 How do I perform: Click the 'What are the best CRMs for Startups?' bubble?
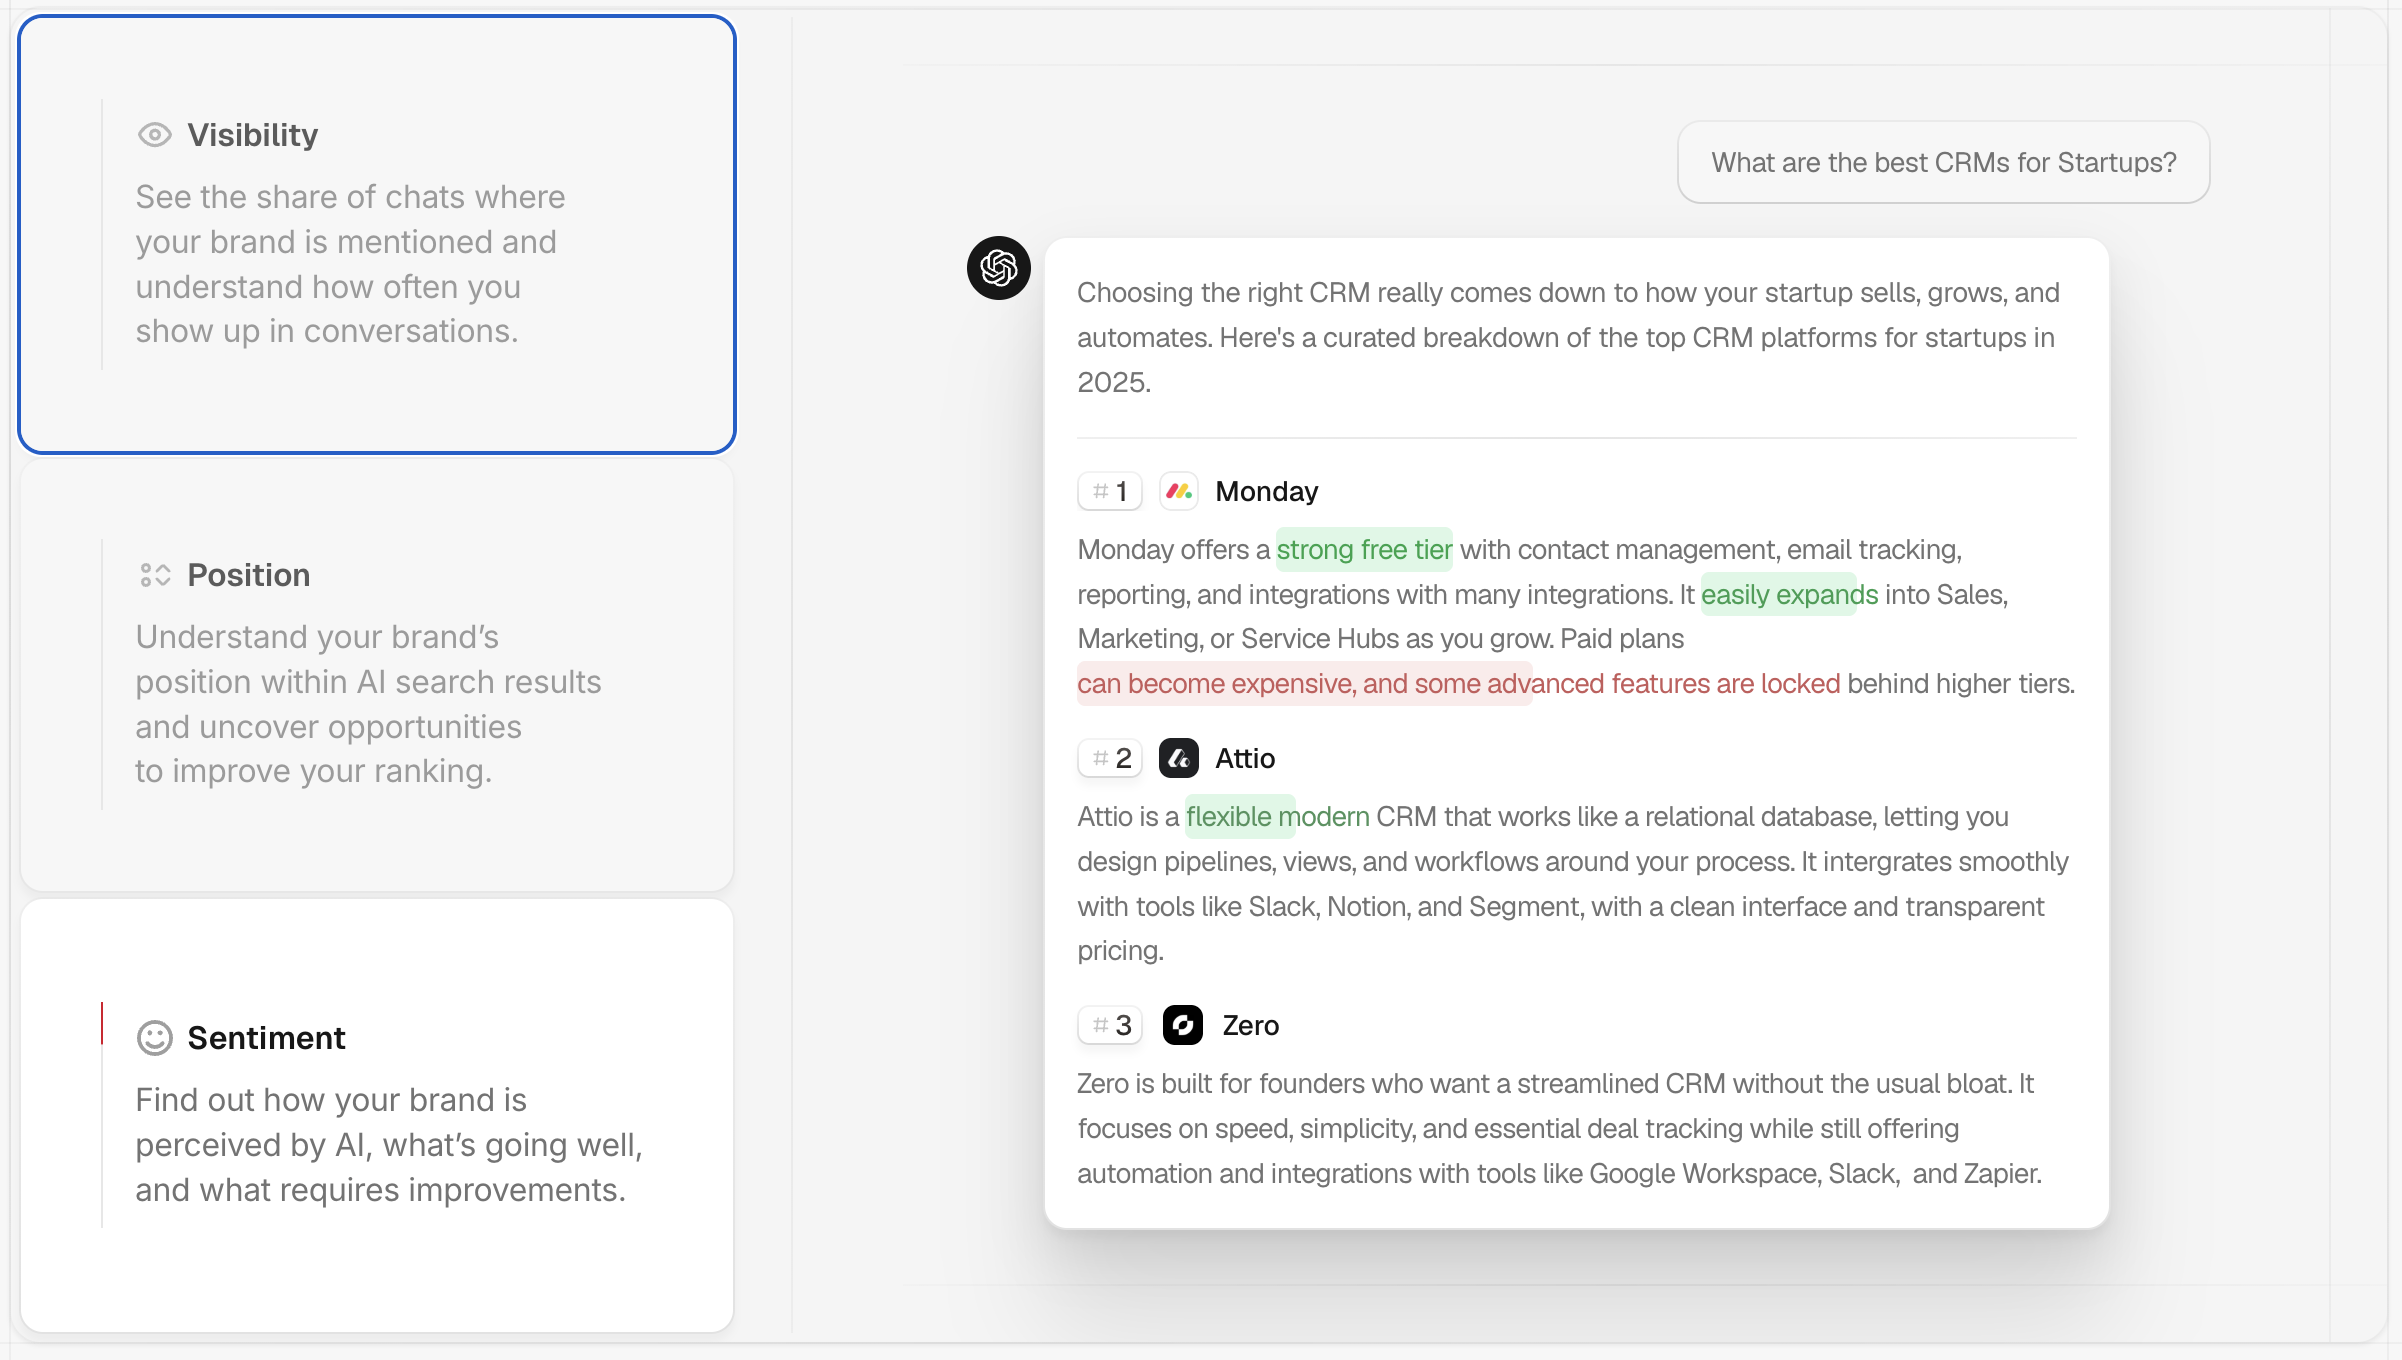pyautogui.click(x=1944, y=162)
